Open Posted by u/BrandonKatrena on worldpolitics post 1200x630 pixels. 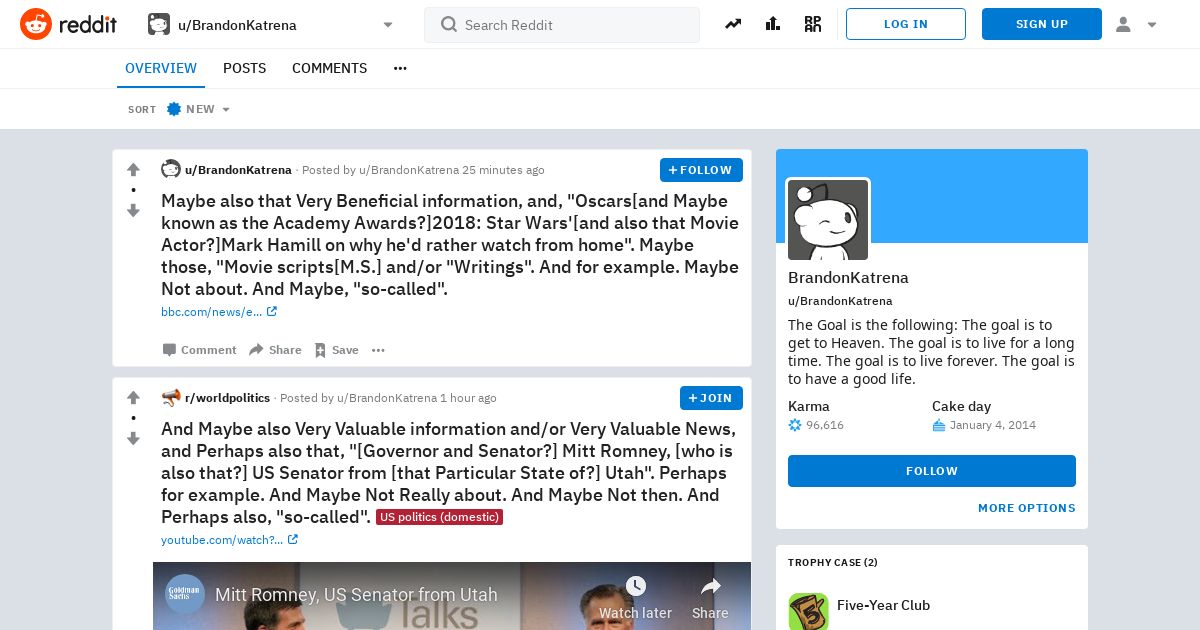(358, 398)
